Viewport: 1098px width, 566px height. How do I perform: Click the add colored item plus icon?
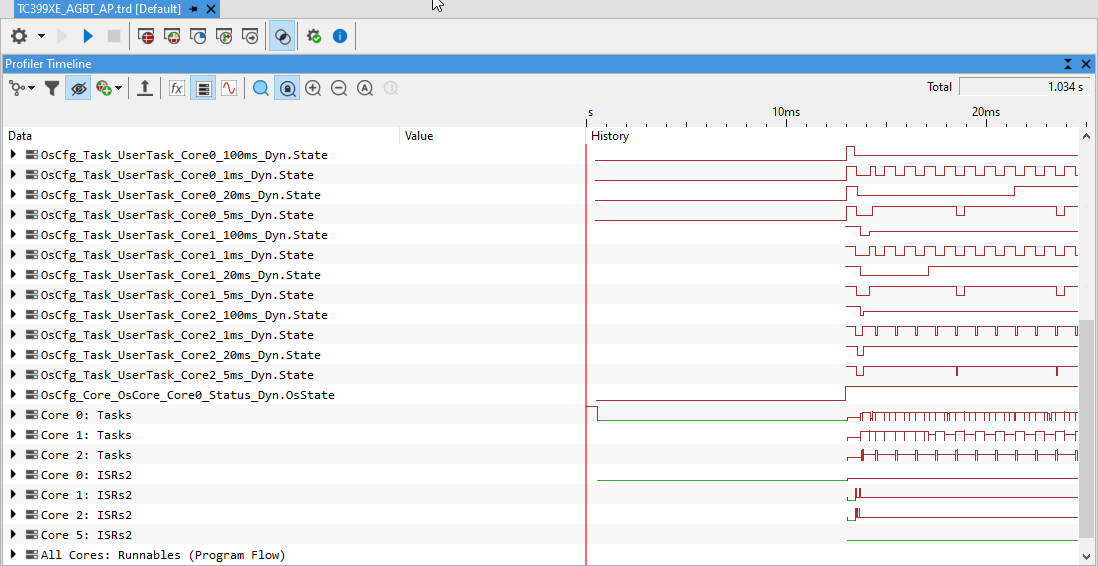[104, 88]
